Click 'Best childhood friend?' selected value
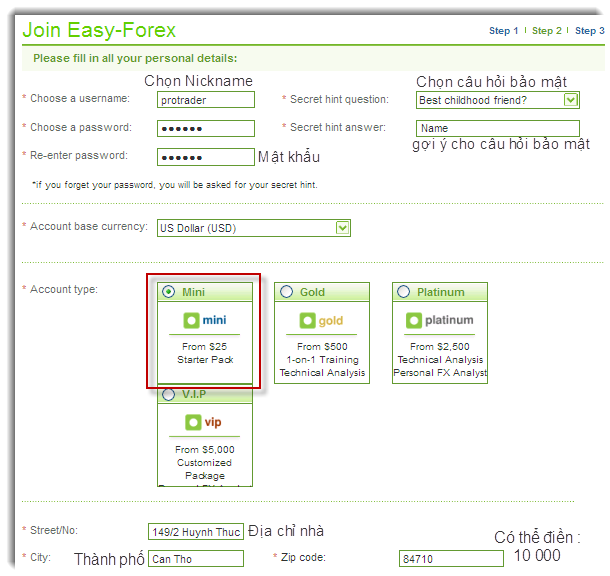 (x=473, y=100)
